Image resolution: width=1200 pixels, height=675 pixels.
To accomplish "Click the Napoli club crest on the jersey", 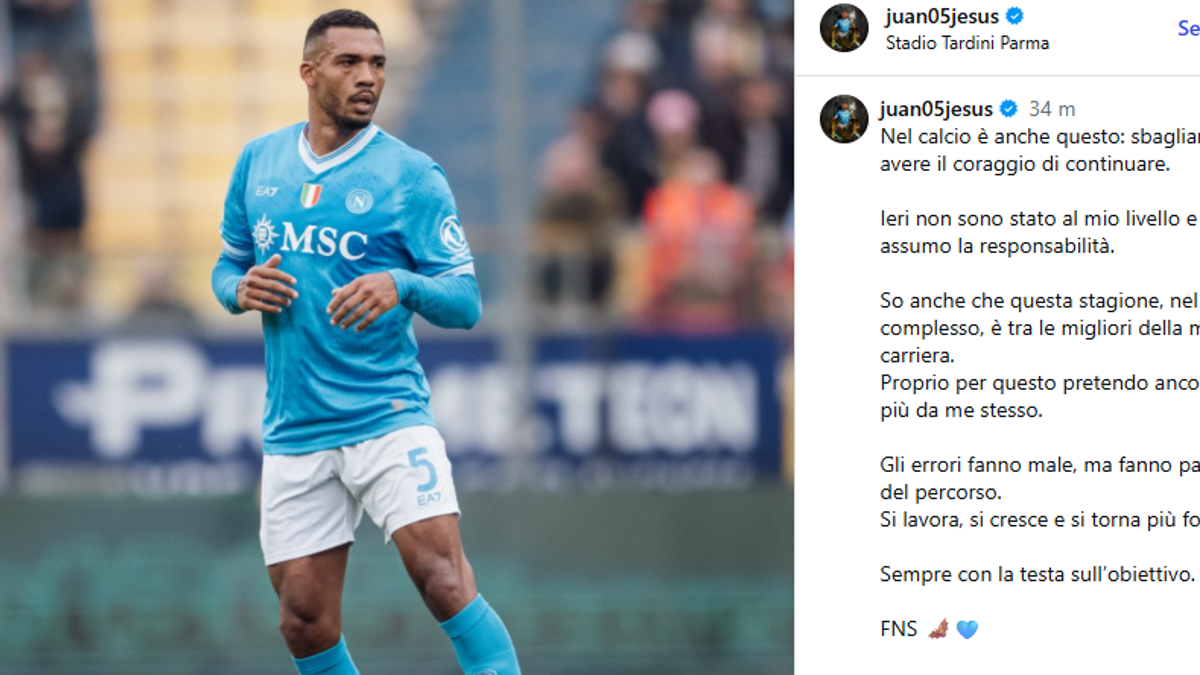I will click(x=359, y=201).
